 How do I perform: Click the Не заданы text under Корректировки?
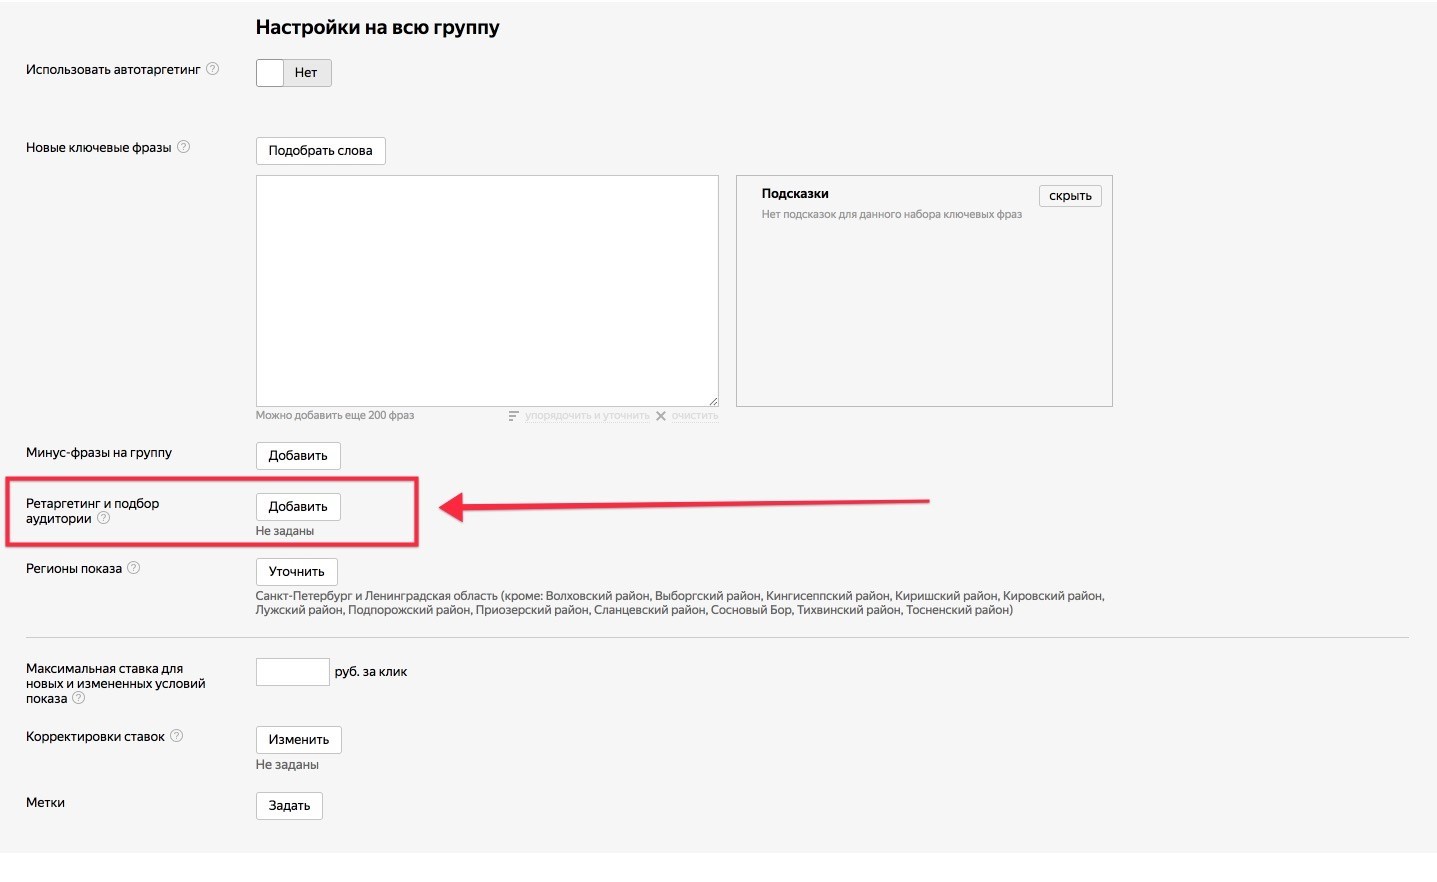click(x=287, y=765)
